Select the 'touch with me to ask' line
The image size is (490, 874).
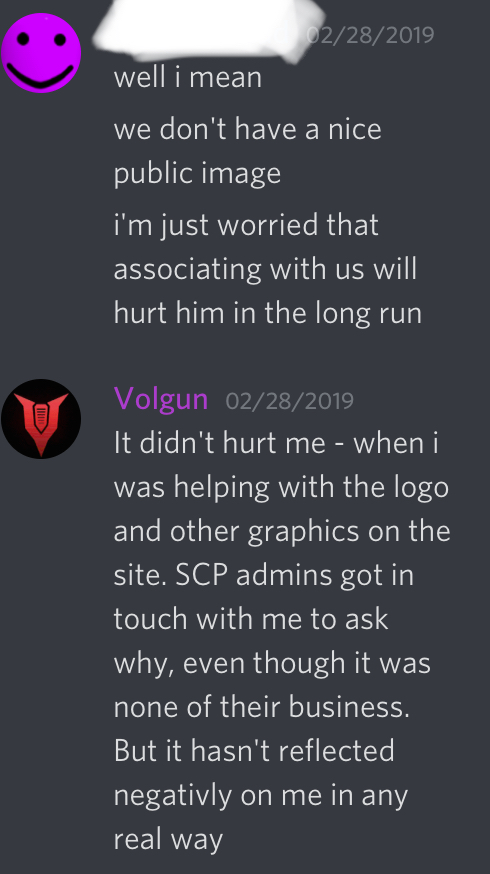(251, 619)
